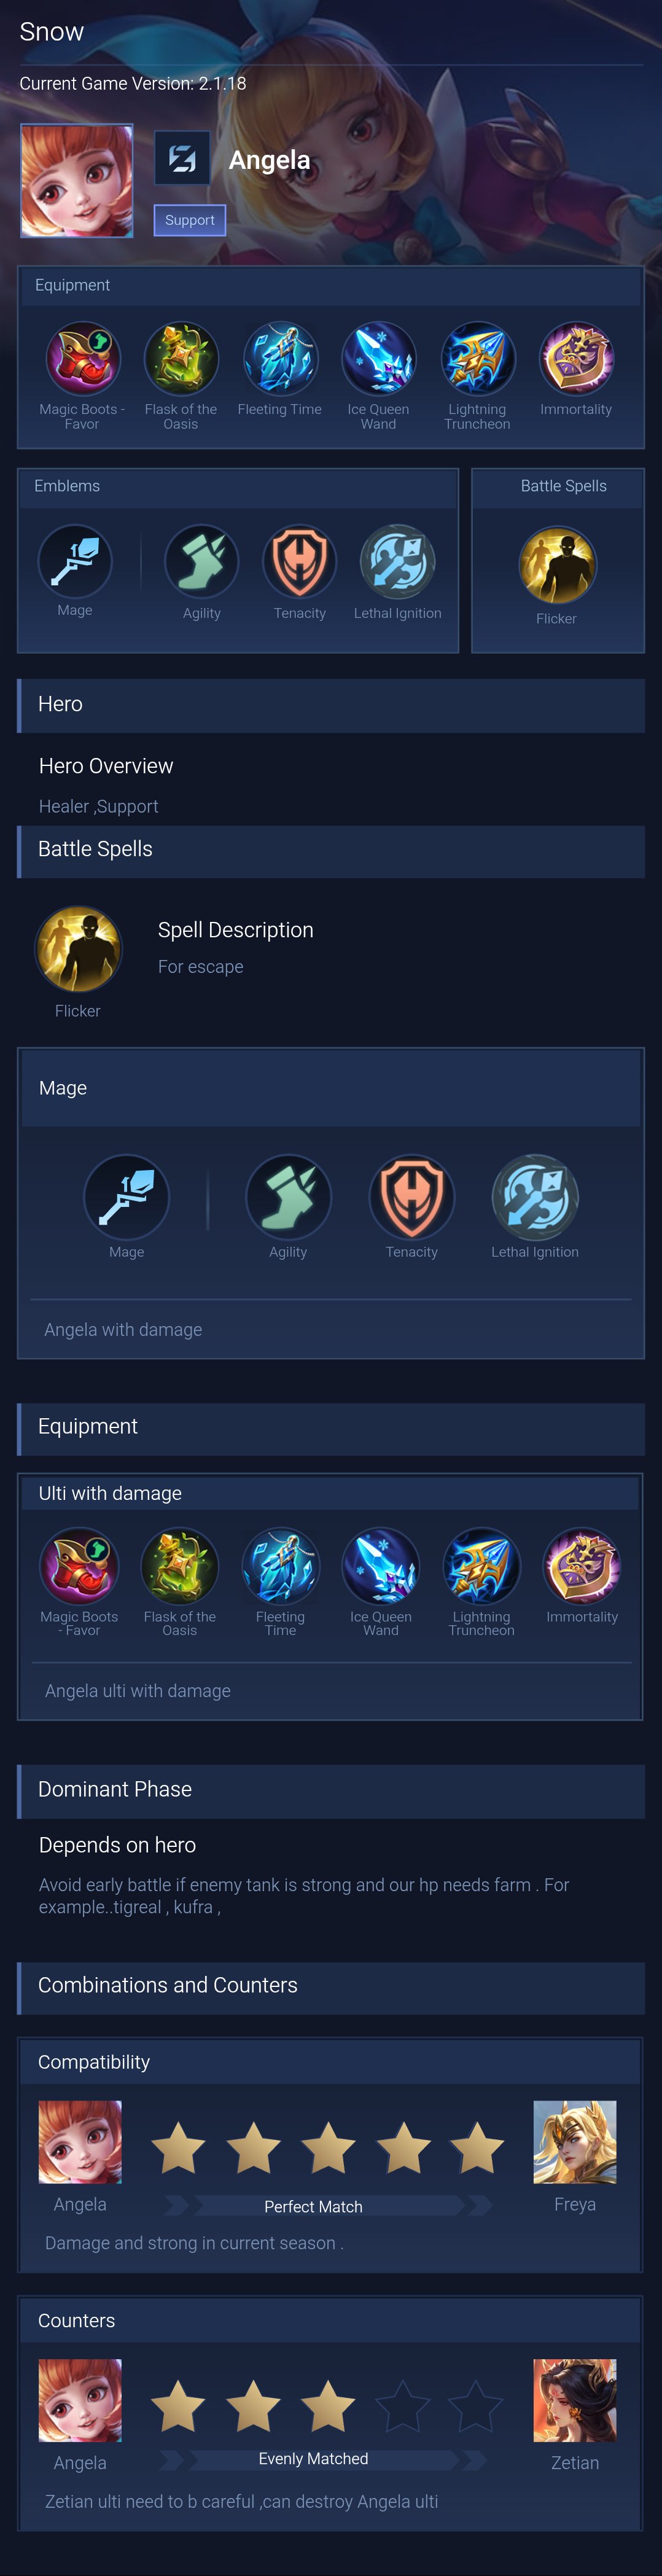The height and width of the screenshot is (2576, 662).
Task: Click the Hero section header
Action: tap(331, 705)
